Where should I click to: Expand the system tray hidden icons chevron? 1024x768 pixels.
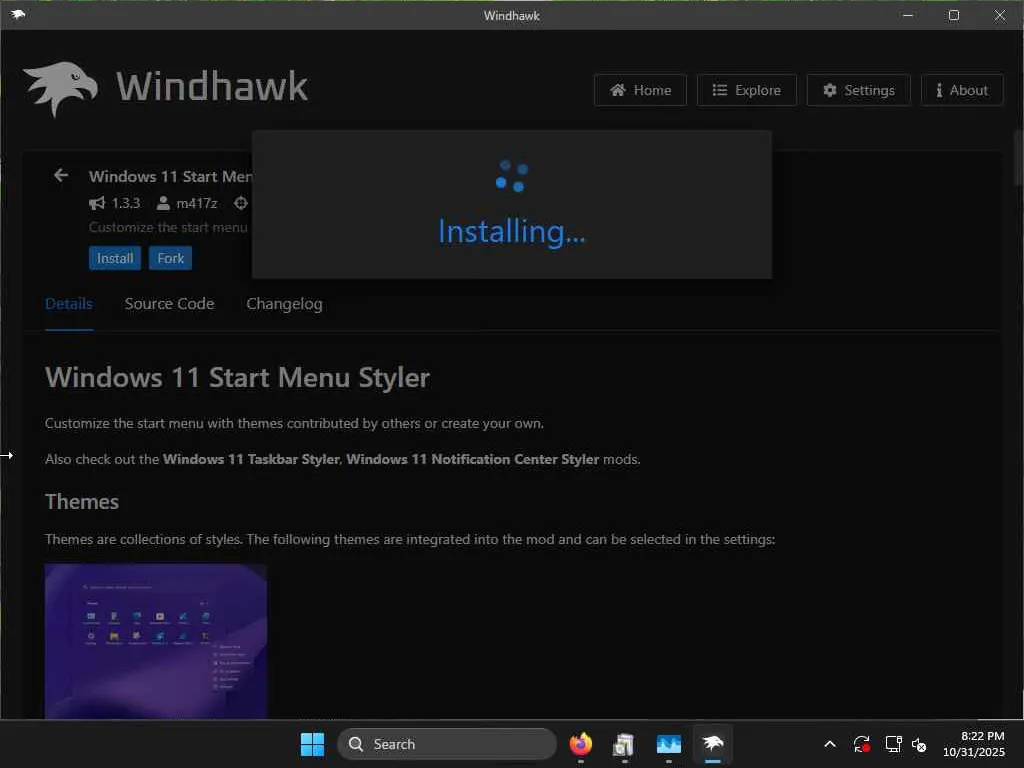point(830,744)
